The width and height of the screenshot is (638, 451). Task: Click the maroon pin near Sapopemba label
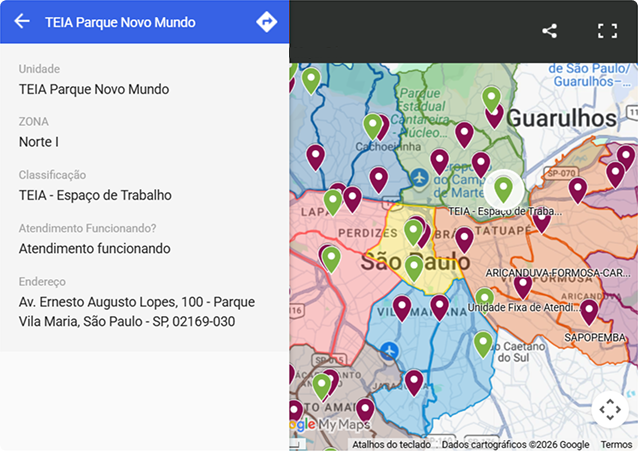589,312
